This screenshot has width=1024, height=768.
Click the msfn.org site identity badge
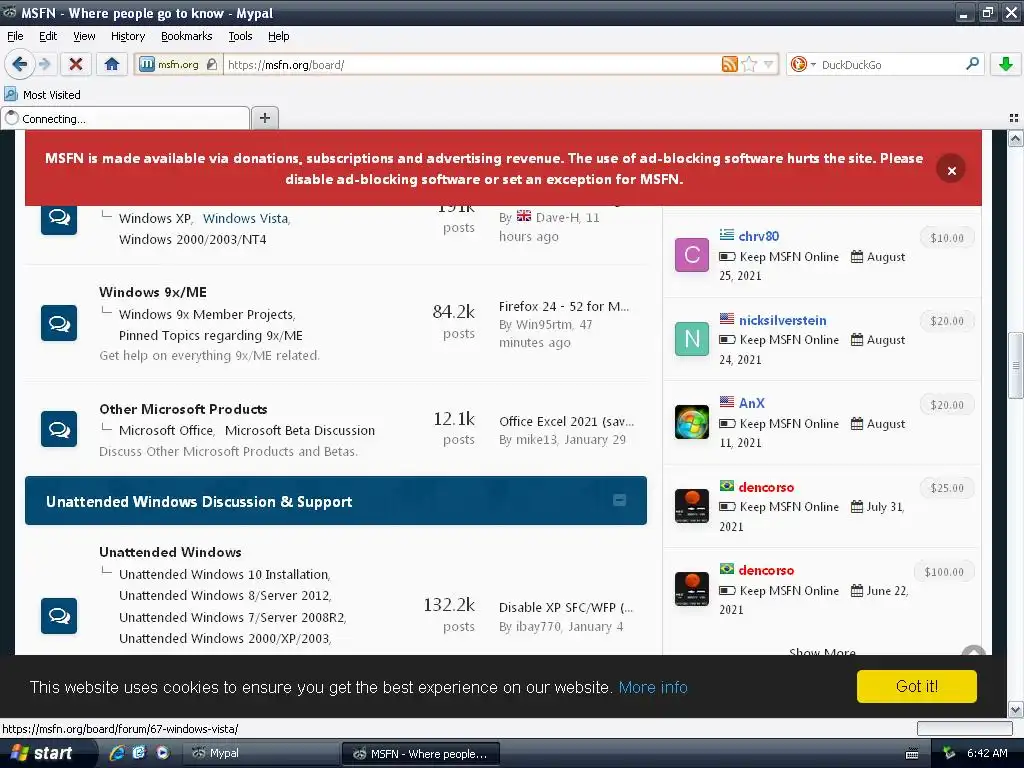click(x=178, y=65)
